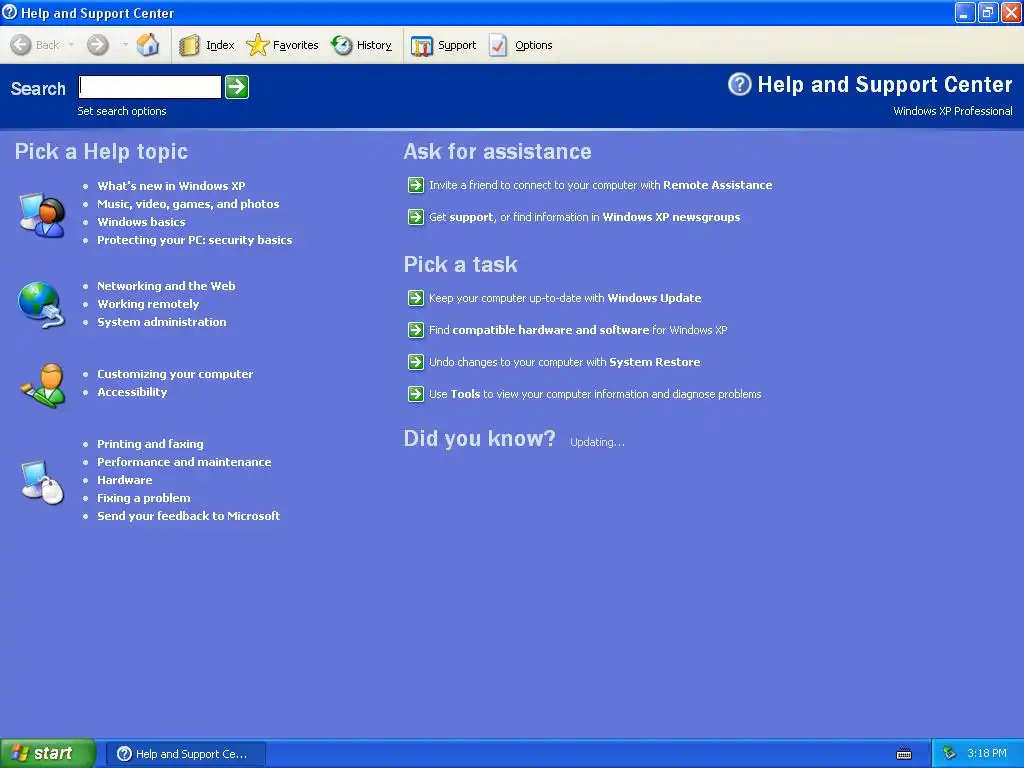1024x768 pixels.
Task: Open the Support toolbar icon
Action: coord(422,45)
